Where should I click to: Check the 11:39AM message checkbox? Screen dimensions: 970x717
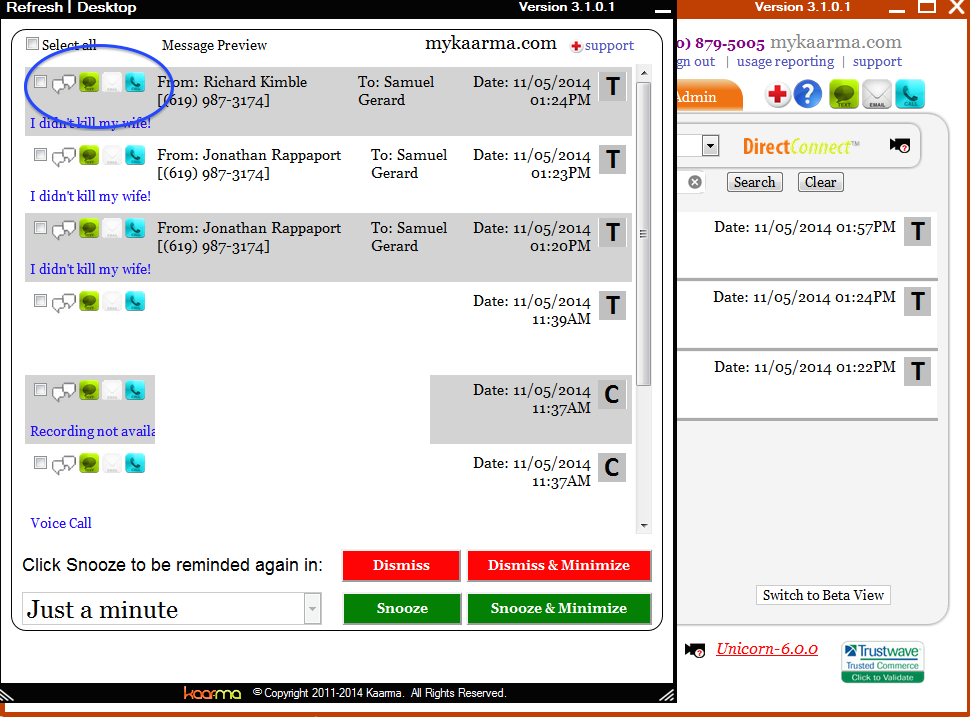(x=40, y=301)
